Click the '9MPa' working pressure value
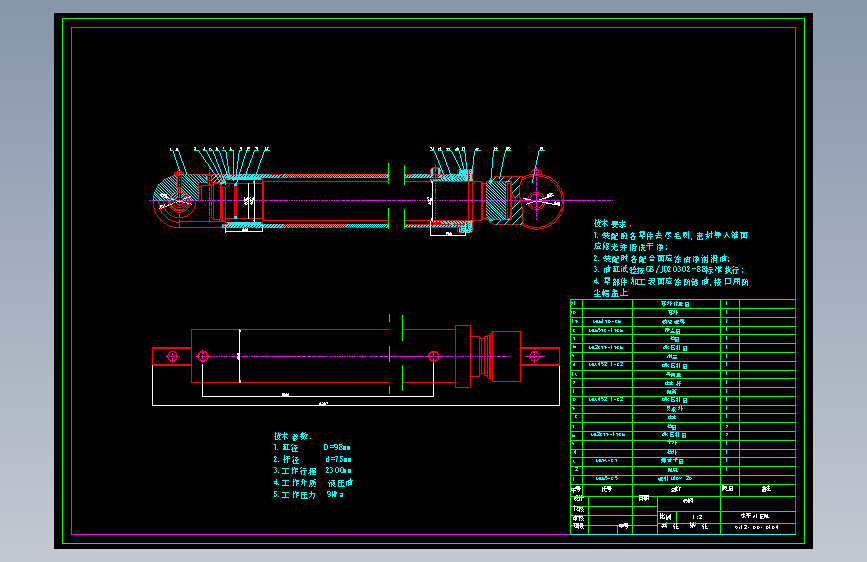867x562 pixels. (335, 494)
